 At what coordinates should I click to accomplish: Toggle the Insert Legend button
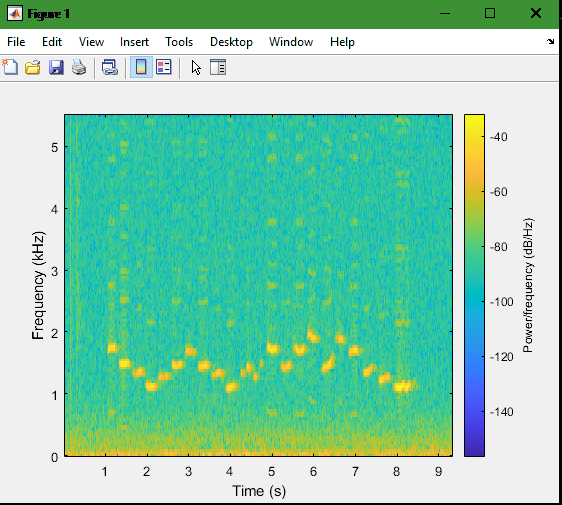pos(164,67)
